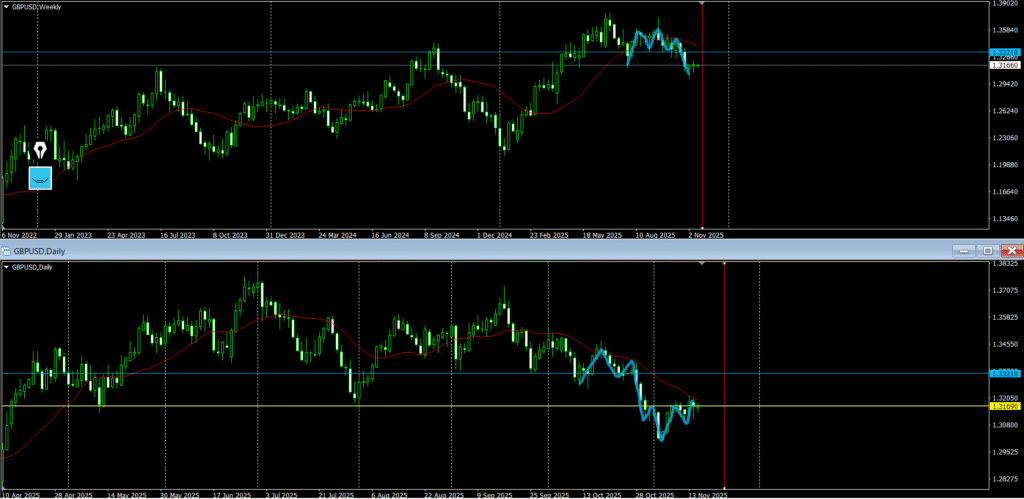Screen dimensions: 1024x499
Task: Click the blue 1.33210 price label on daily chart
Action: click(1004, 373)
